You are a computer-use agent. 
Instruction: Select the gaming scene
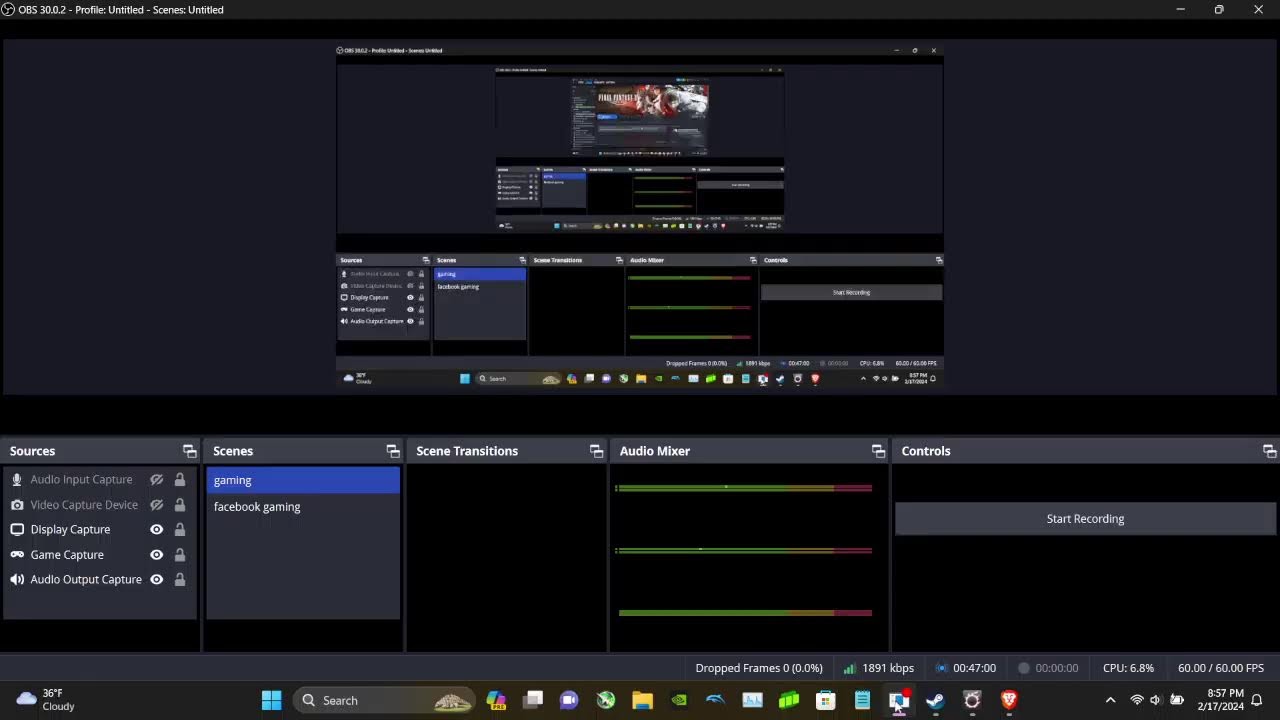click(x=303, y=480)
